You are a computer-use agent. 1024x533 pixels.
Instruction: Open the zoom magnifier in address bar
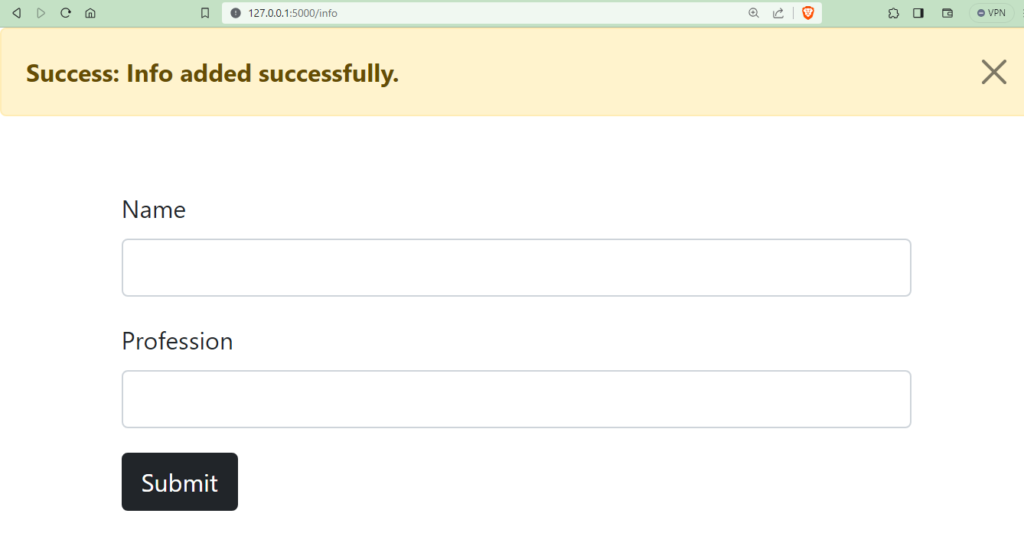tap(754, 13)
